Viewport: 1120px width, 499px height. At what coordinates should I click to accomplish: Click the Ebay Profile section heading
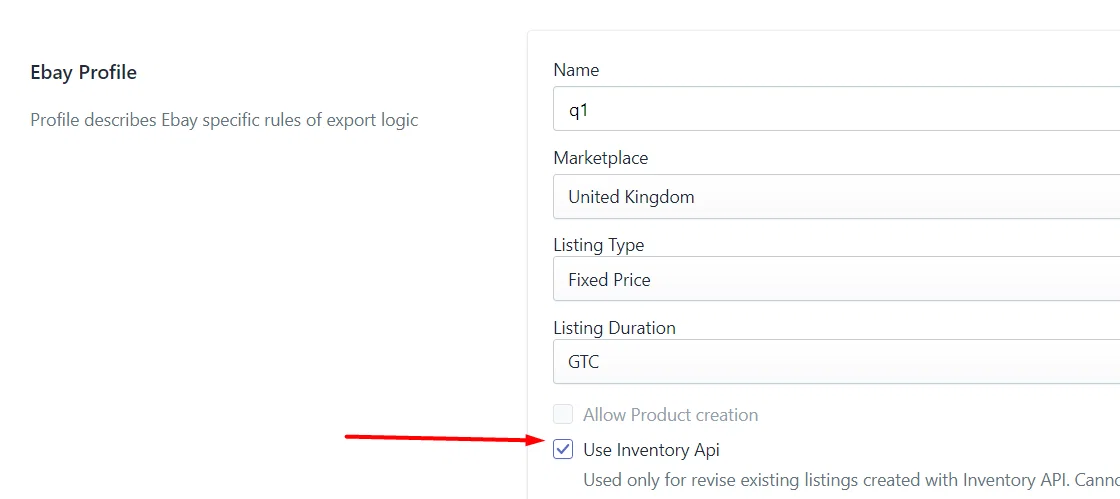84,72
